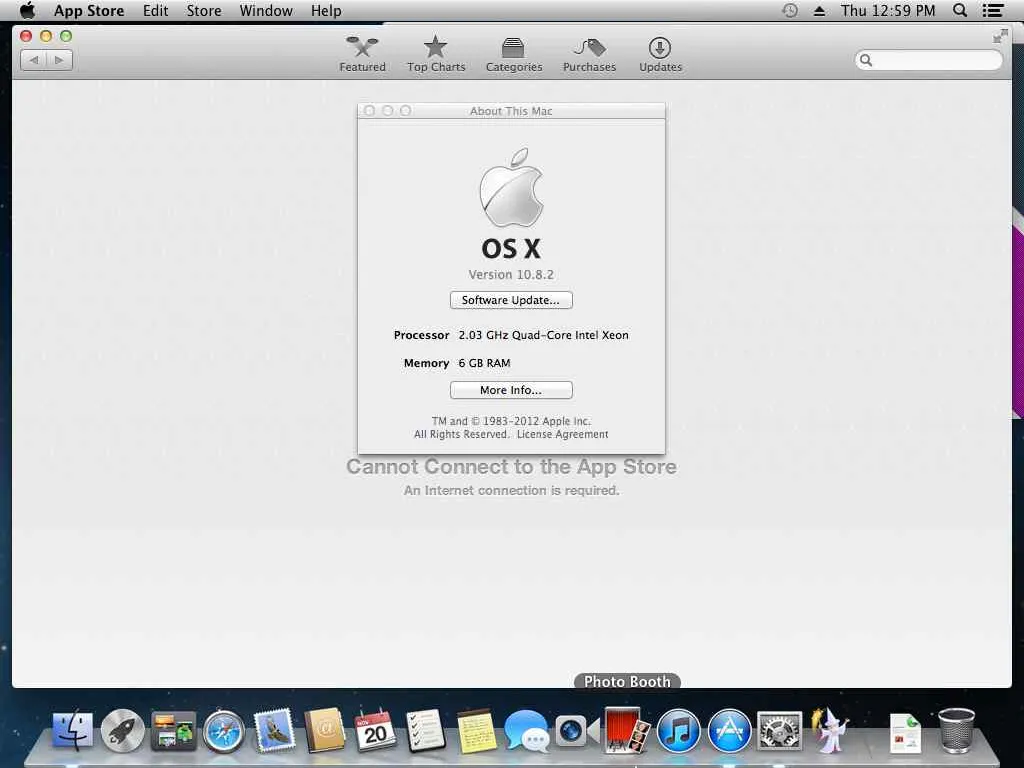
Task: Open the Help menu
Action: coord(326,10)
